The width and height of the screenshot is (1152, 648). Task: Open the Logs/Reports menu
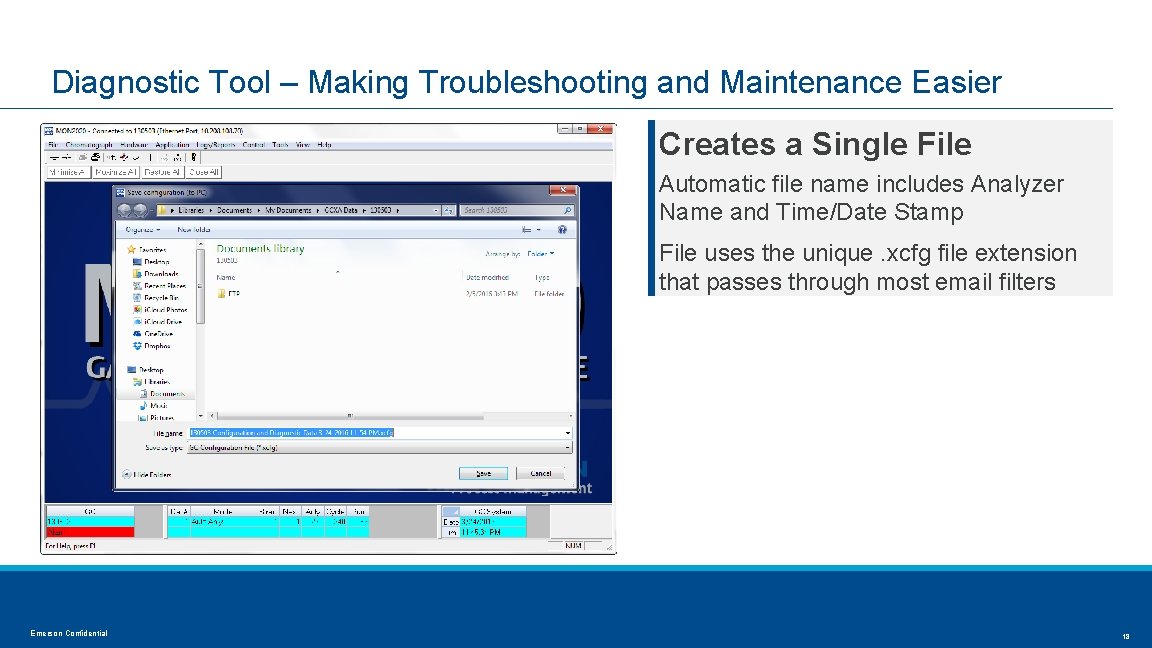click(216, 145)
